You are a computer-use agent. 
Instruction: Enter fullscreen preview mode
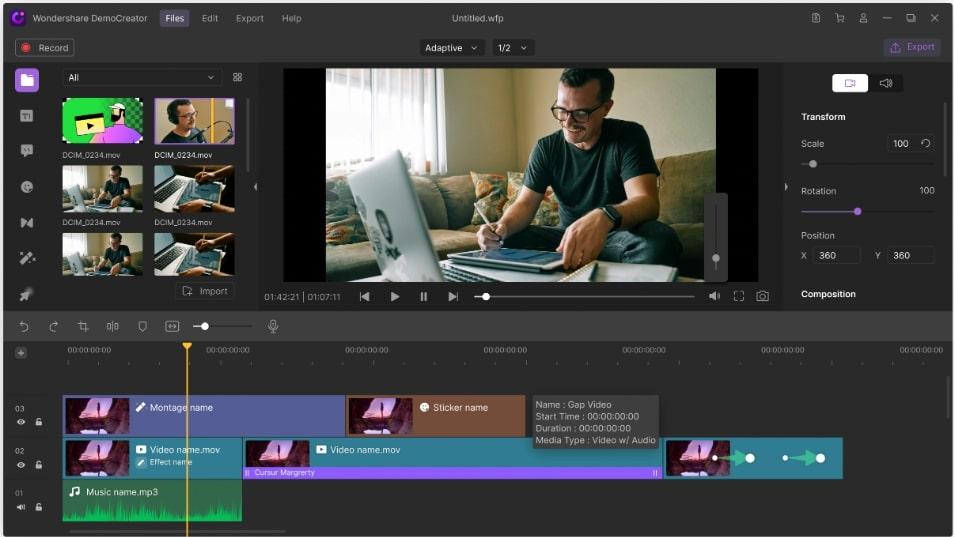coord(739,296)
